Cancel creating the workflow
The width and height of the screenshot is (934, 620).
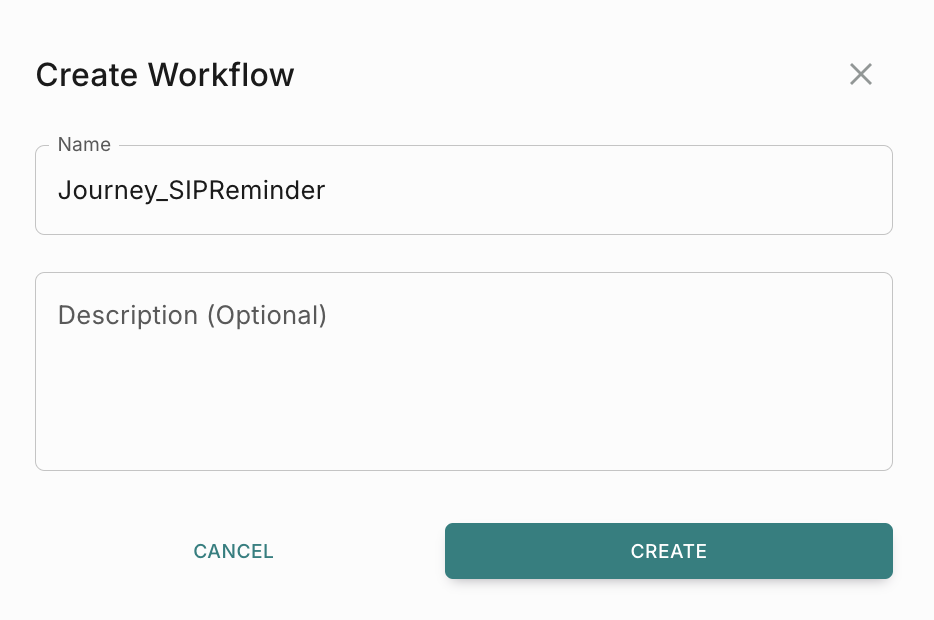pos(233,551)
